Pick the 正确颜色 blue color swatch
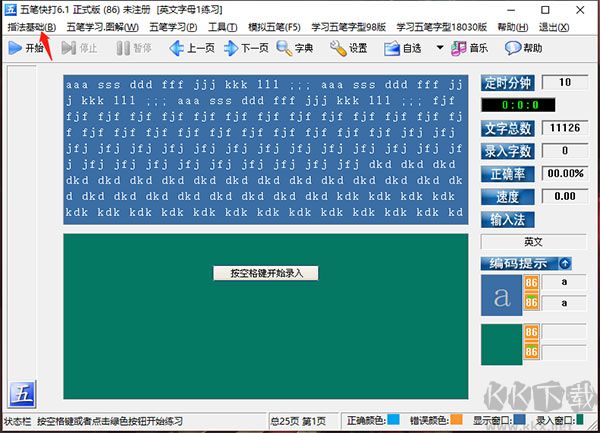Screen dimensions: 600x433 point(394,419)
